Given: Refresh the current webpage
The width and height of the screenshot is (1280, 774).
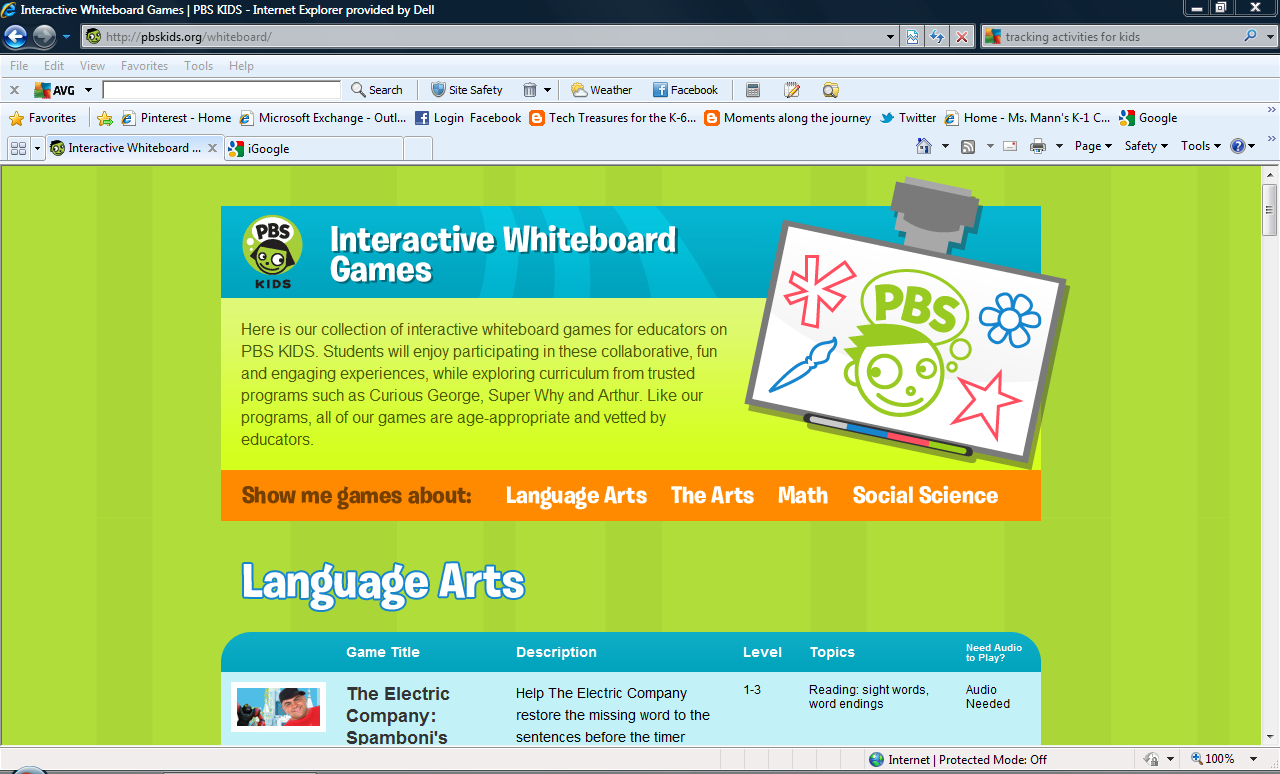Looking at the screenshot, I should pyautogui.click(x=937, y=36).
